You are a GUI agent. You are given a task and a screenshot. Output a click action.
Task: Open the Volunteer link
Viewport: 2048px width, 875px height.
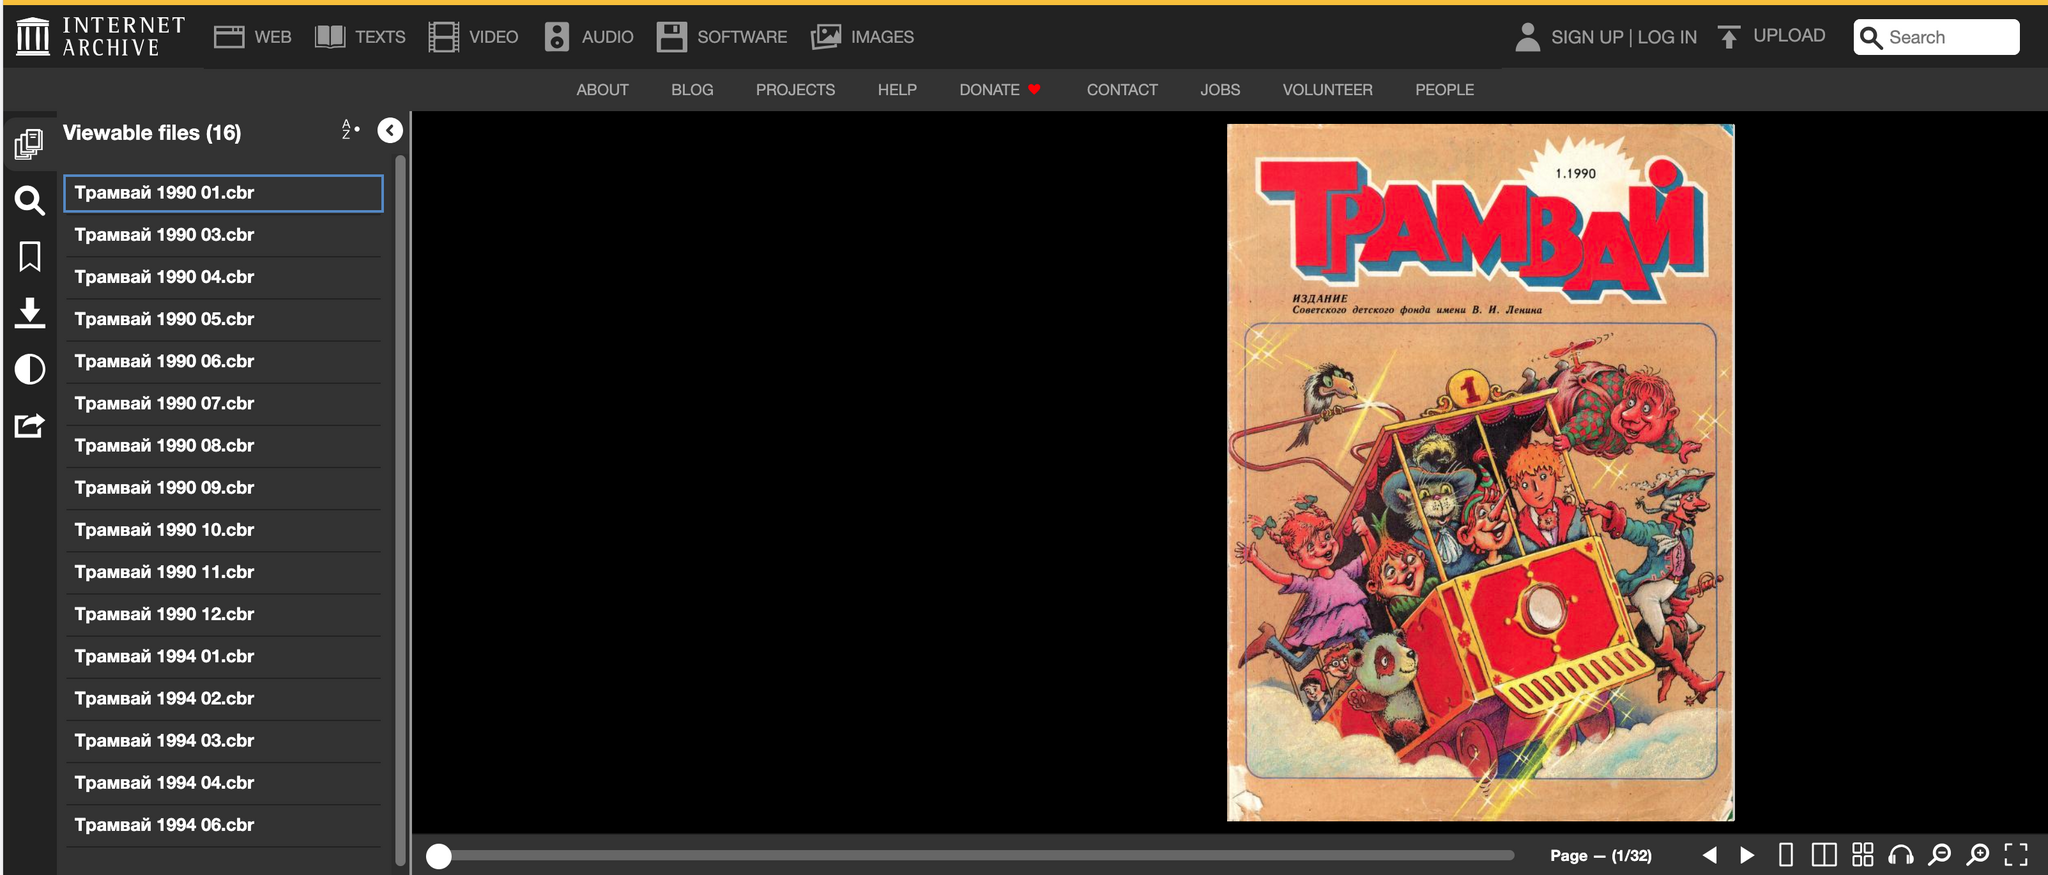coord(1327,90)
